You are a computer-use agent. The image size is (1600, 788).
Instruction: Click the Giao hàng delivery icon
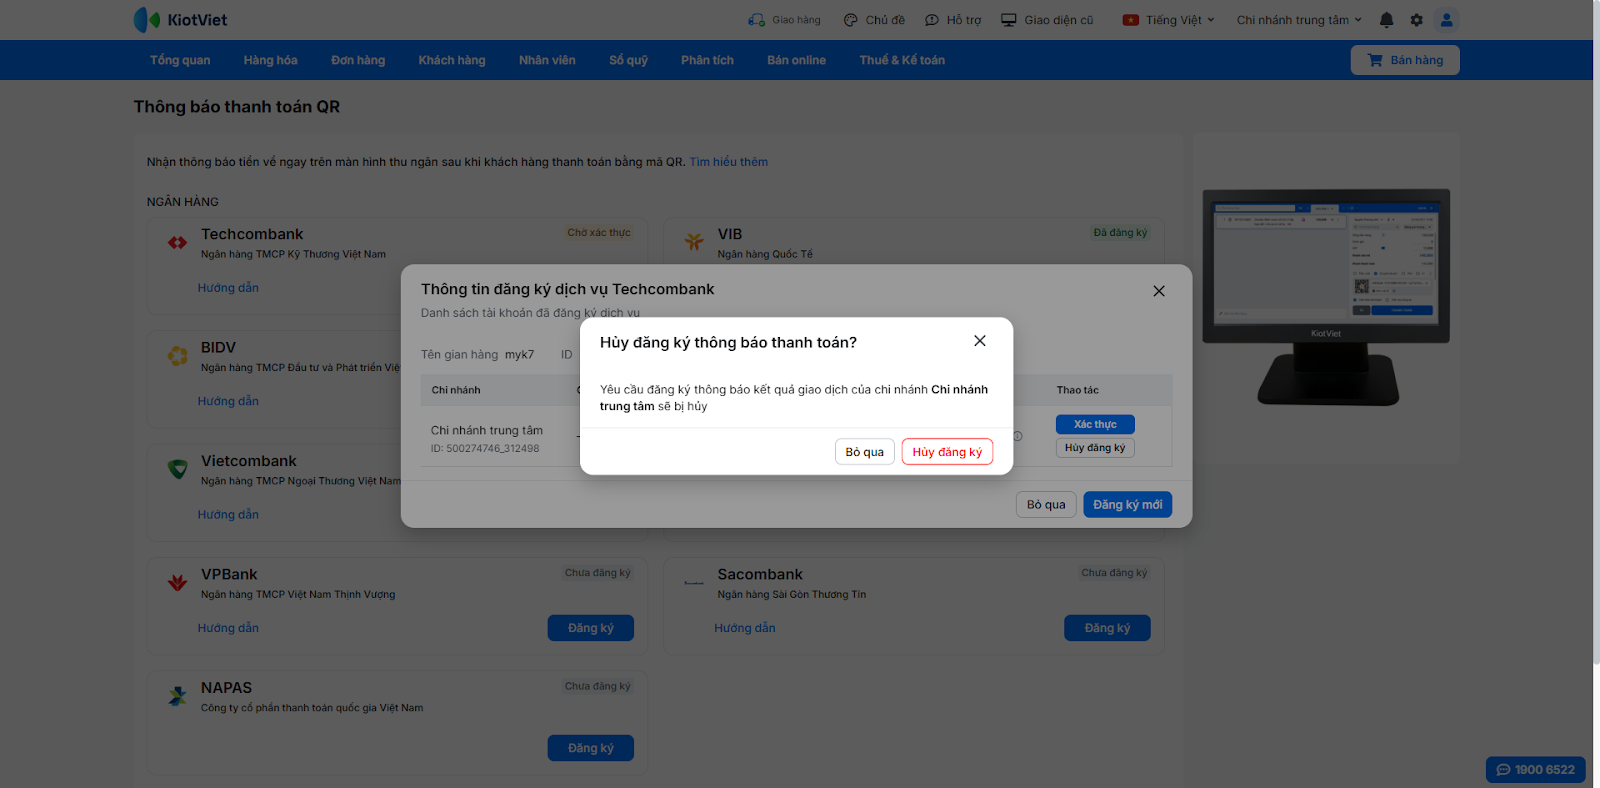757,20
